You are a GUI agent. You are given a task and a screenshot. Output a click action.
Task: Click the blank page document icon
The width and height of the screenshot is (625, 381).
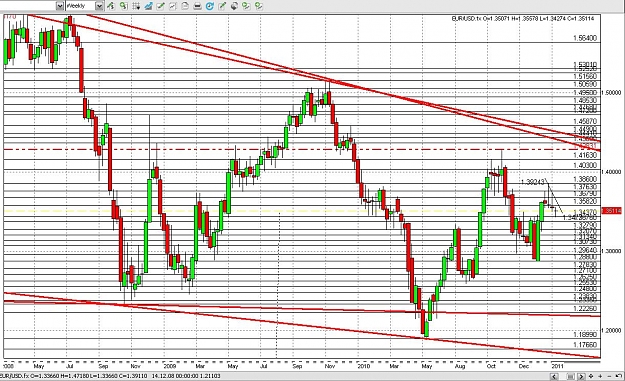[185, 6]
